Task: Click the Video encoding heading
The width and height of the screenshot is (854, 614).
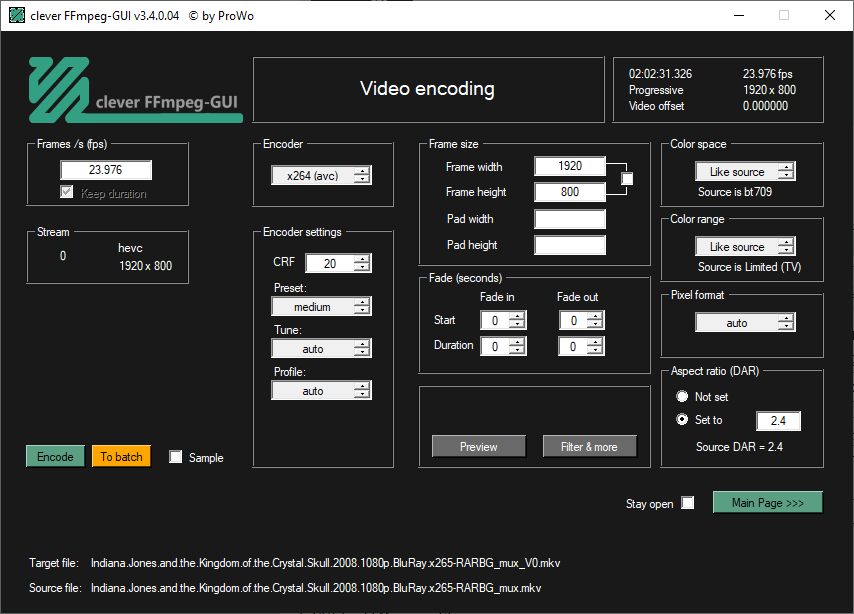Action: (428, 89)
